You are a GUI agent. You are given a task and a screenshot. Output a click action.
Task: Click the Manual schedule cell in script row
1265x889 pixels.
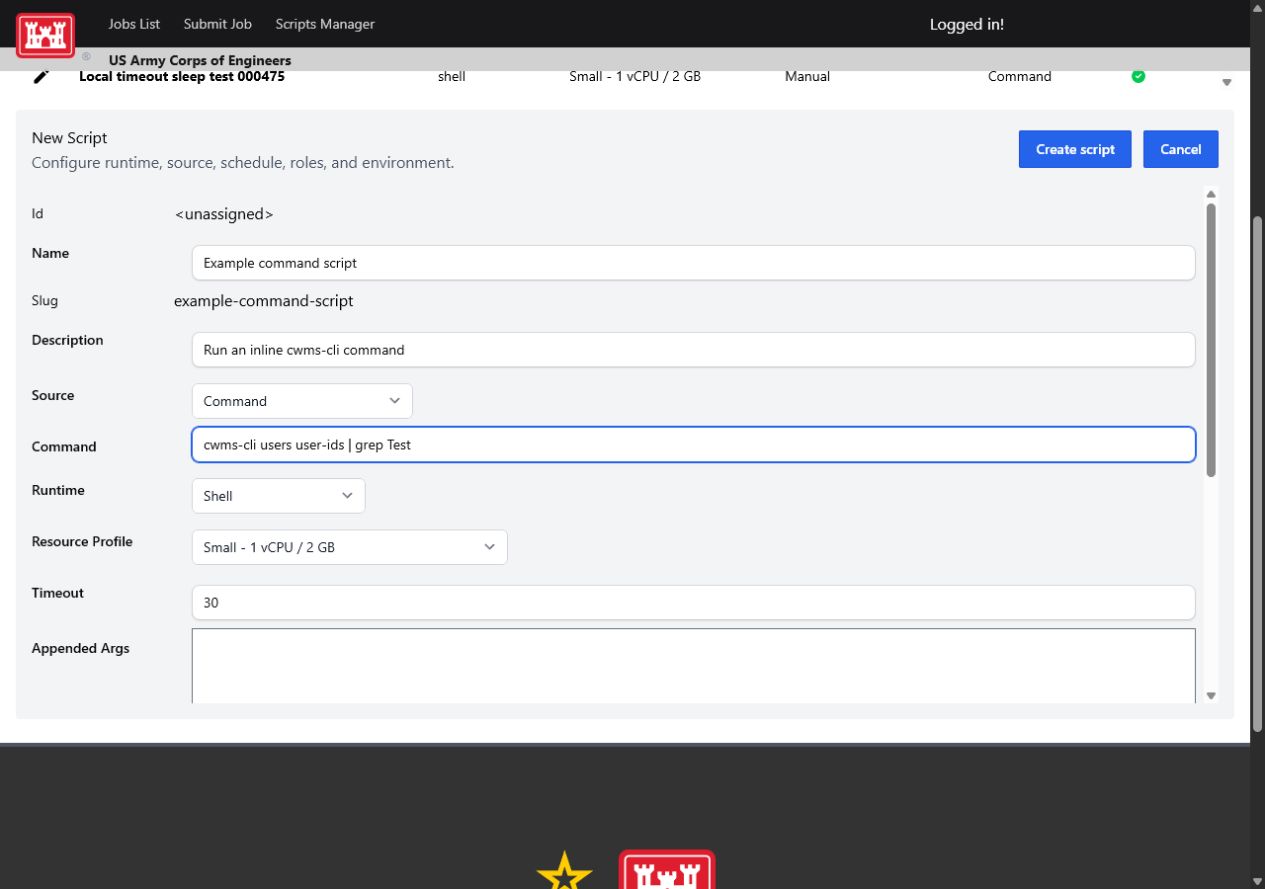[x=807, y=76]
